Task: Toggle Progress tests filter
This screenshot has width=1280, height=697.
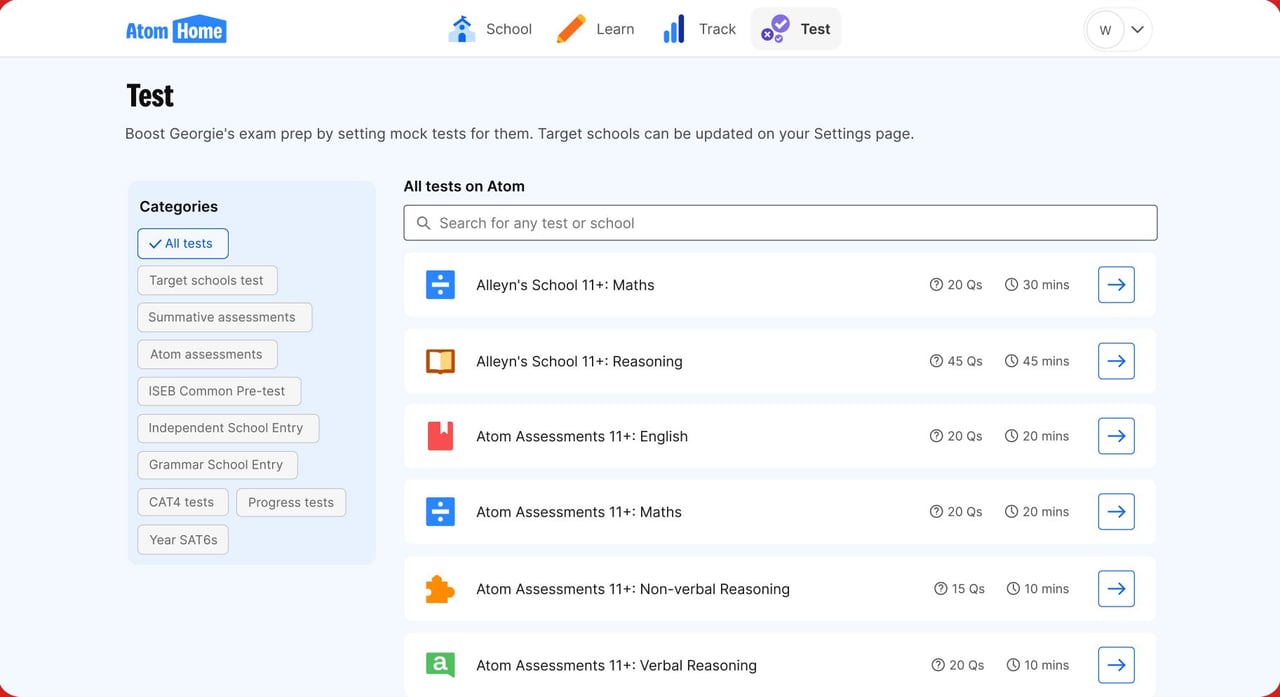Action: pyautogui.click(x=291, y=502)
